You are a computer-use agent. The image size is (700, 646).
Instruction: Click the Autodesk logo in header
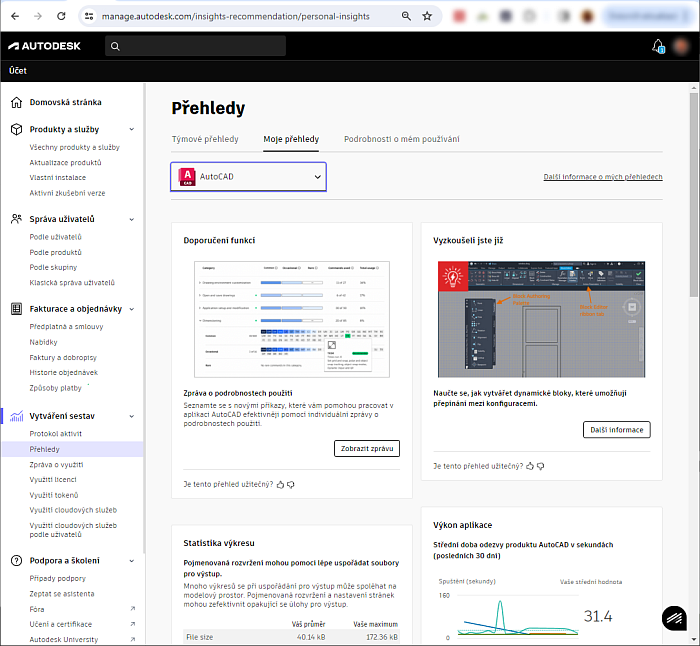pos(45,46)
